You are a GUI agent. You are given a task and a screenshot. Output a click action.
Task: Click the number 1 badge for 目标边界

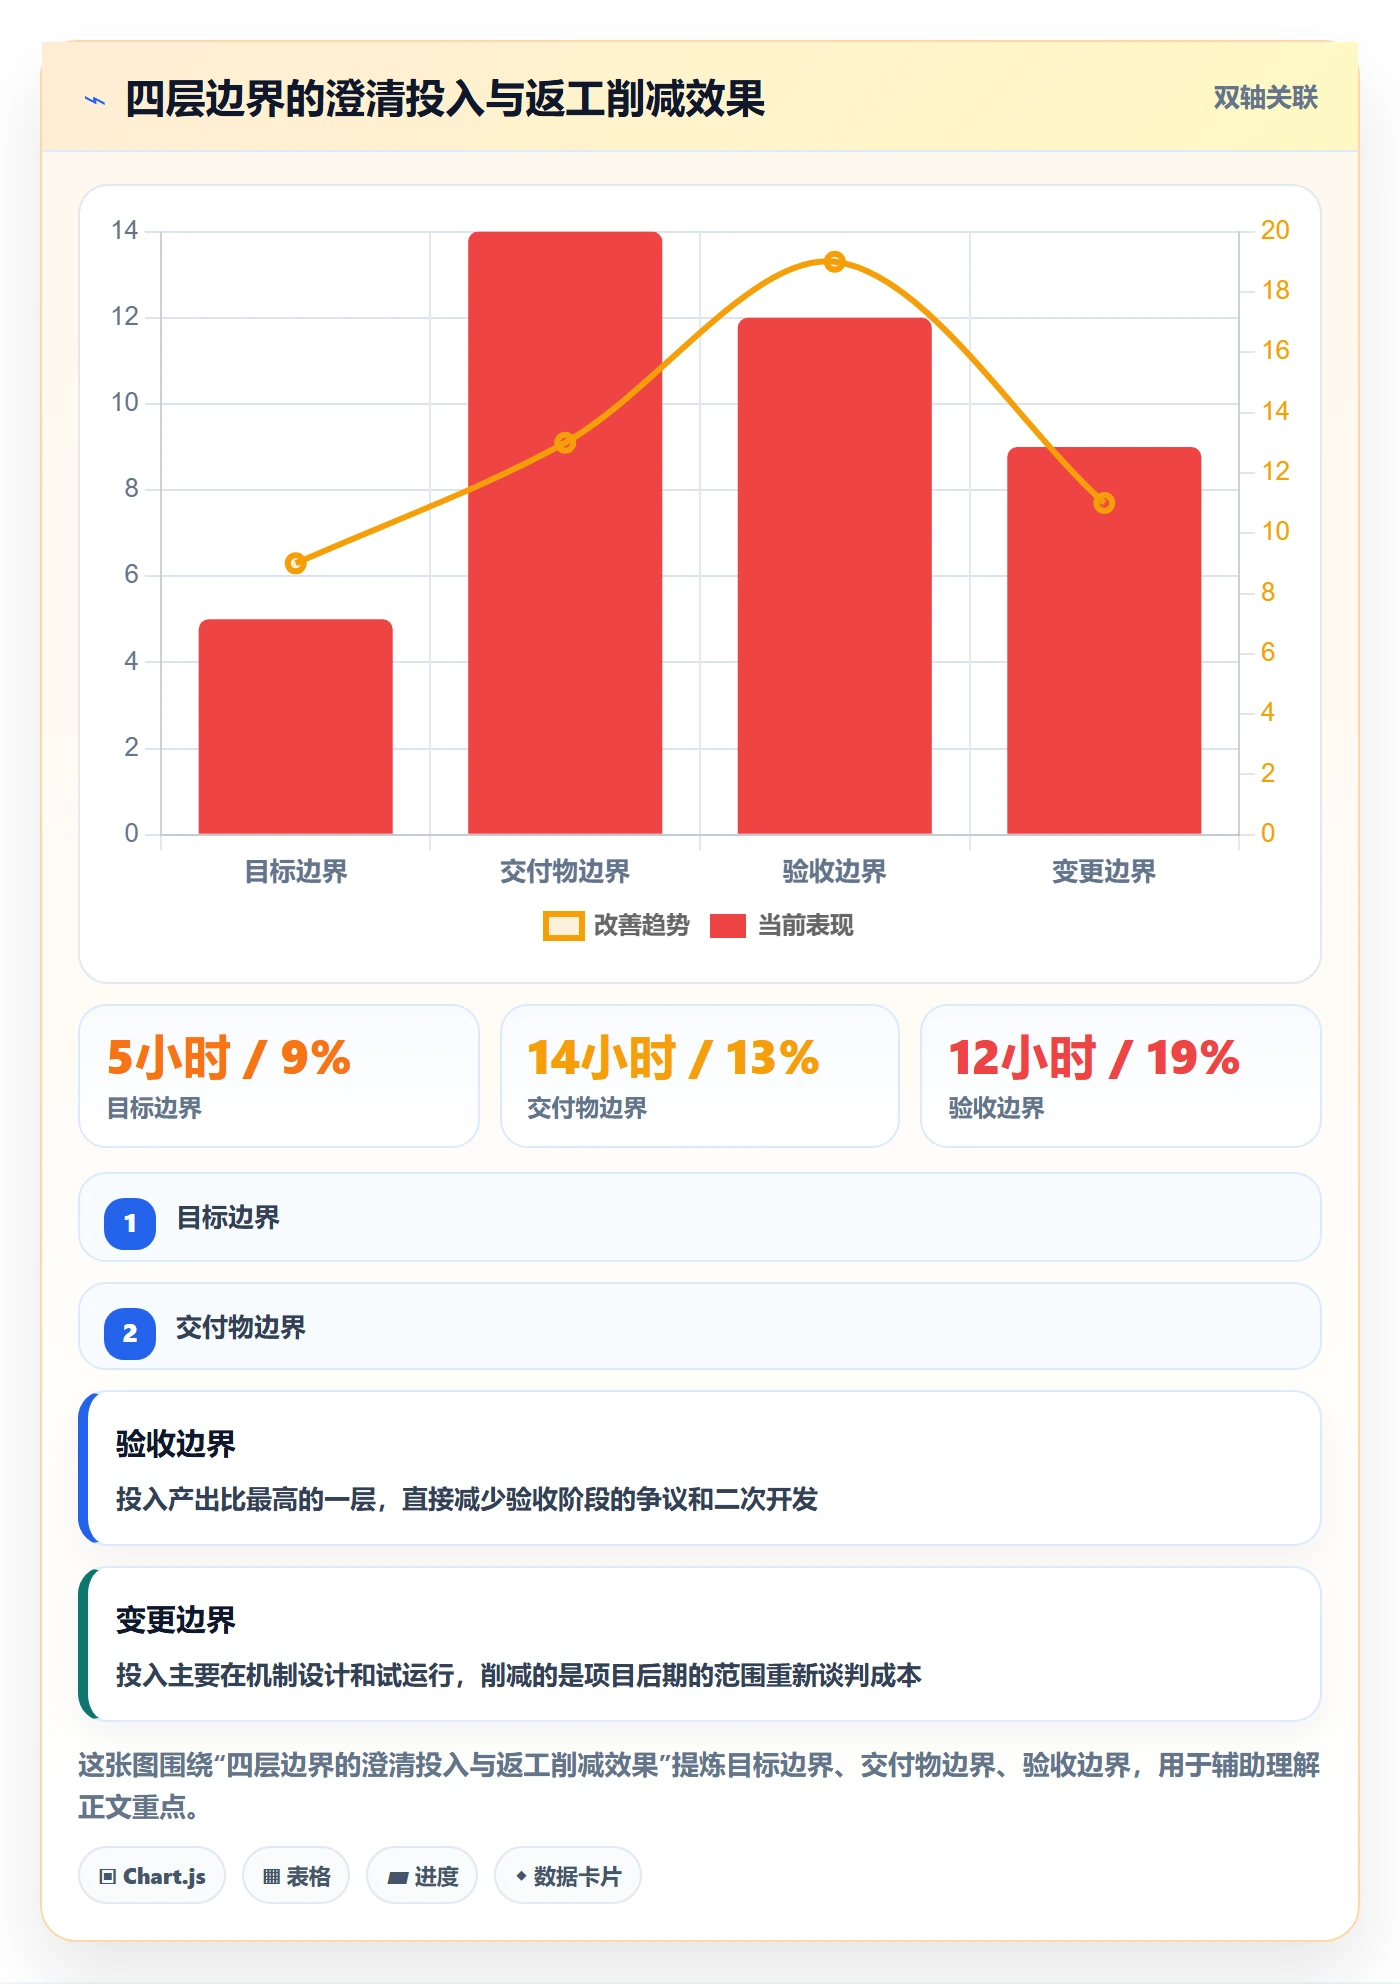[x=130, y=1223]
